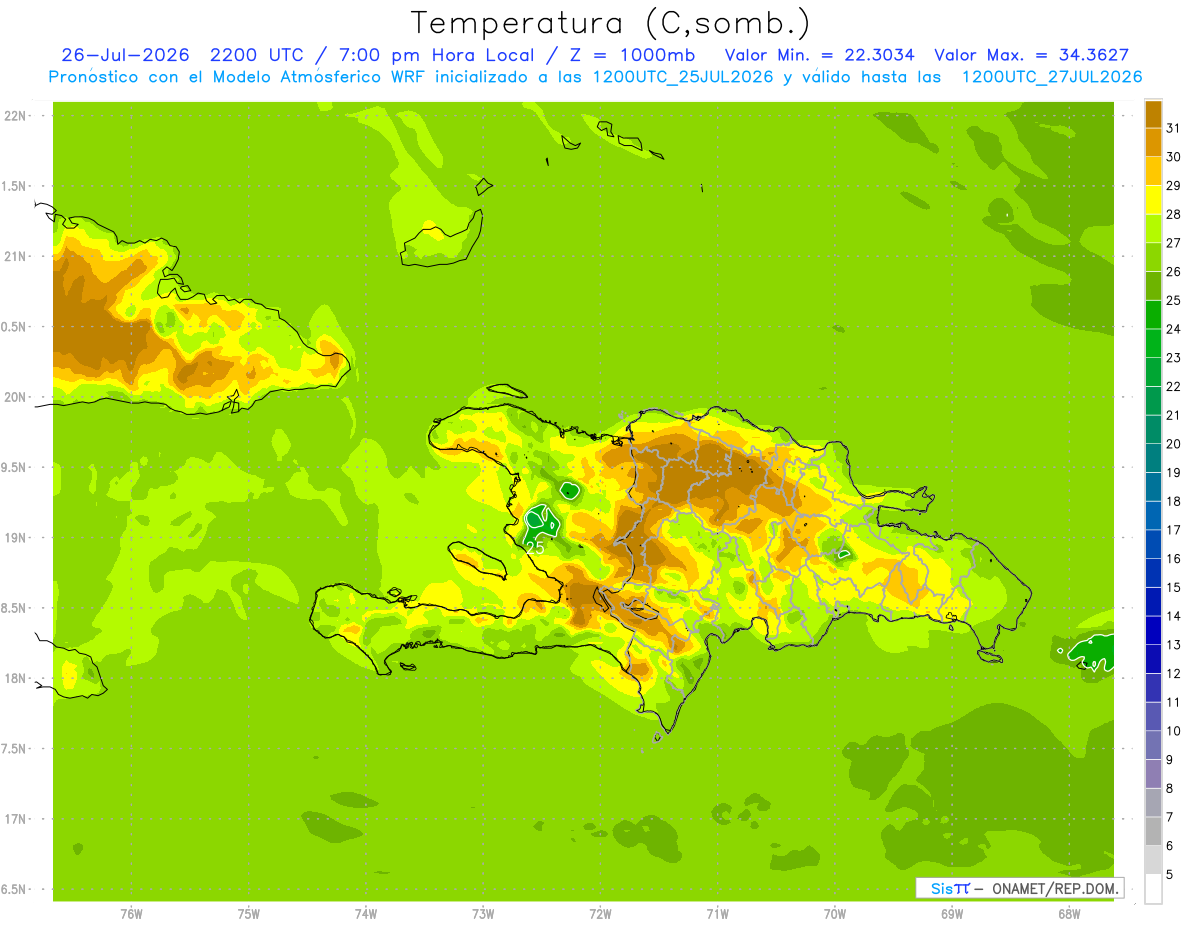Pick the yellow legend swatch between 28 and 29
Screen dimensions: 1200x927
point(1153,200)
